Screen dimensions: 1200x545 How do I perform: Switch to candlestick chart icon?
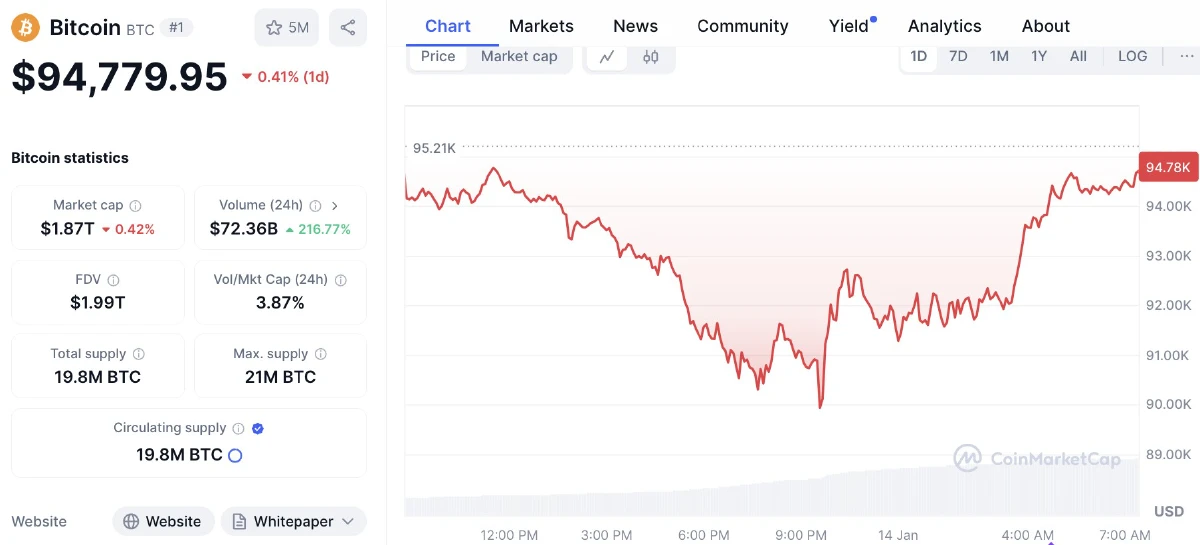651,57
